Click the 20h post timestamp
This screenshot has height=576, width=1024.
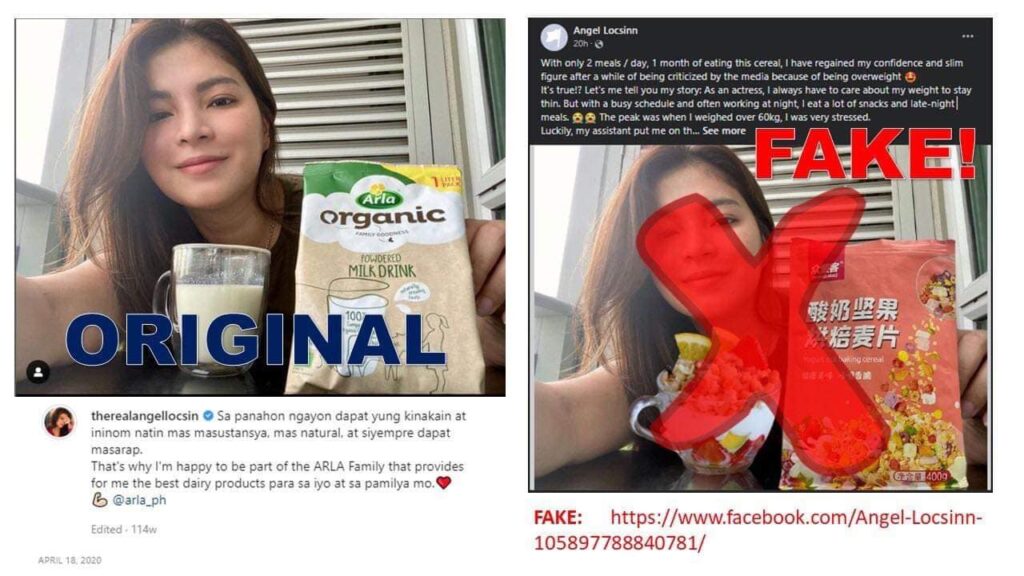[x=581, y=44]
